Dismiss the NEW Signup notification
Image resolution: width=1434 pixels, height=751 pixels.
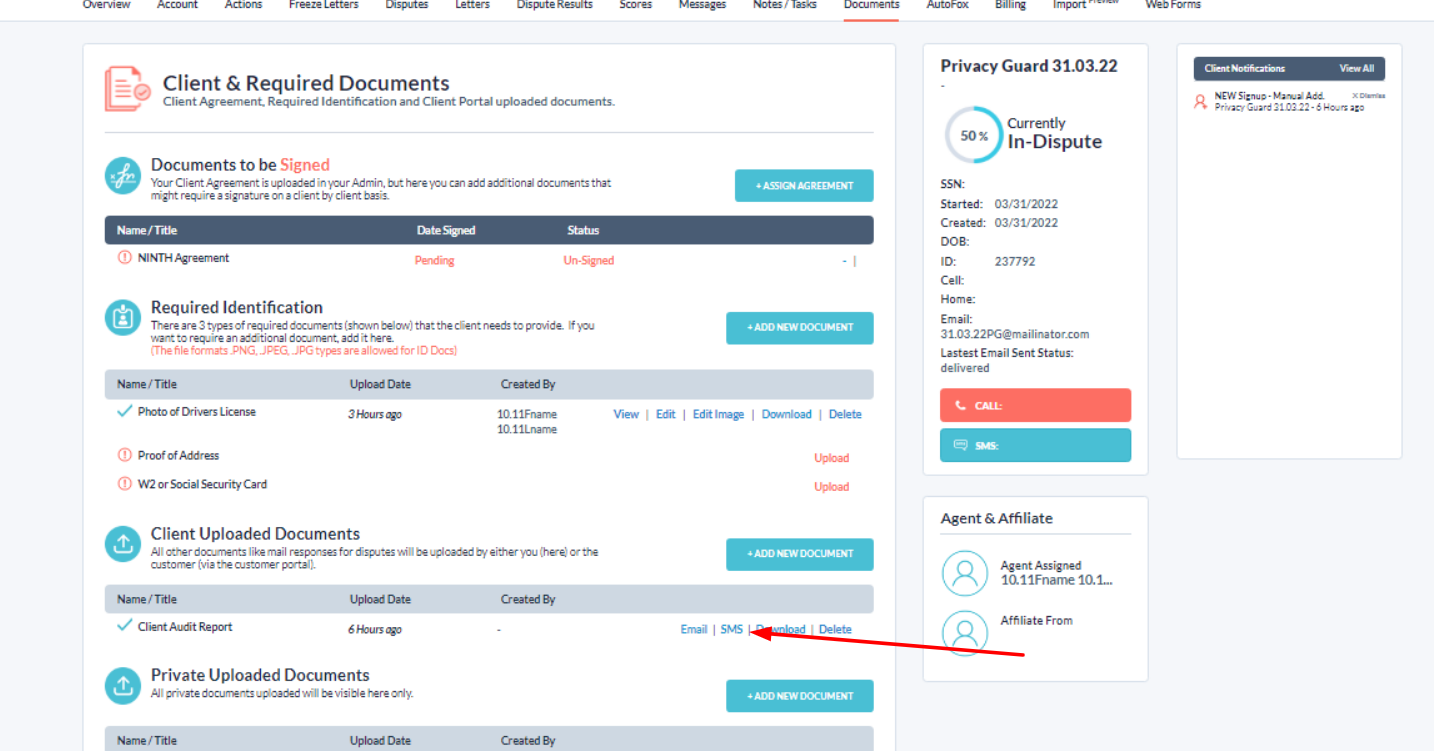pos(1368,96)
